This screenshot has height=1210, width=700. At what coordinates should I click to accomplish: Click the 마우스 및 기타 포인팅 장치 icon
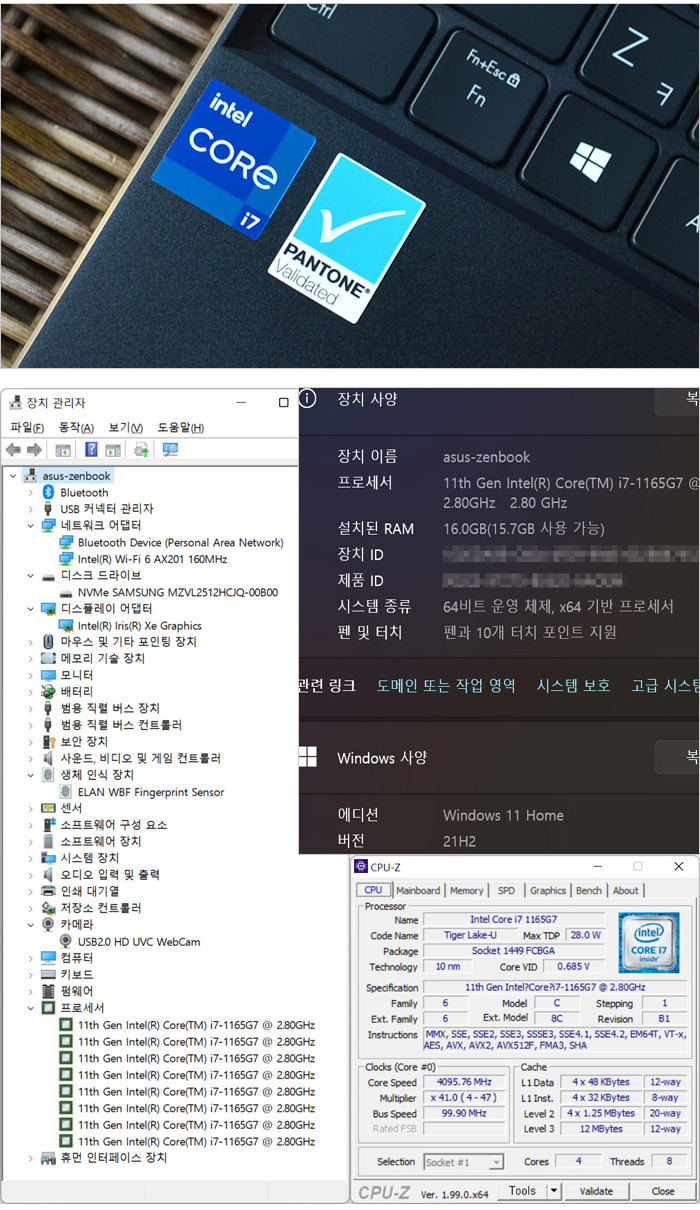[x=48, y=641]
